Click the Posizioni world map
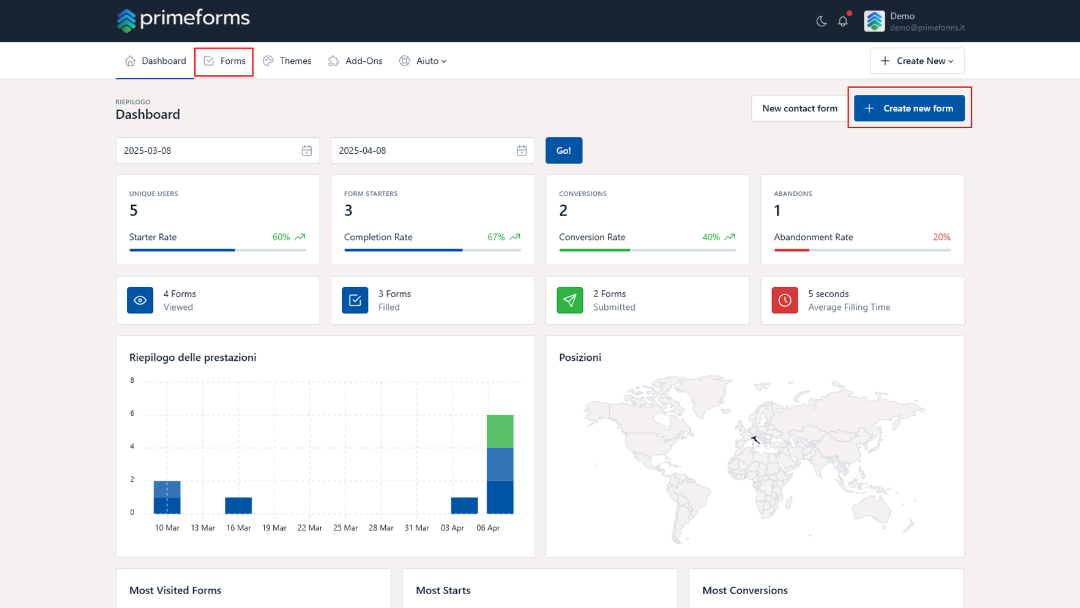1080x608 pixels. 755,459
